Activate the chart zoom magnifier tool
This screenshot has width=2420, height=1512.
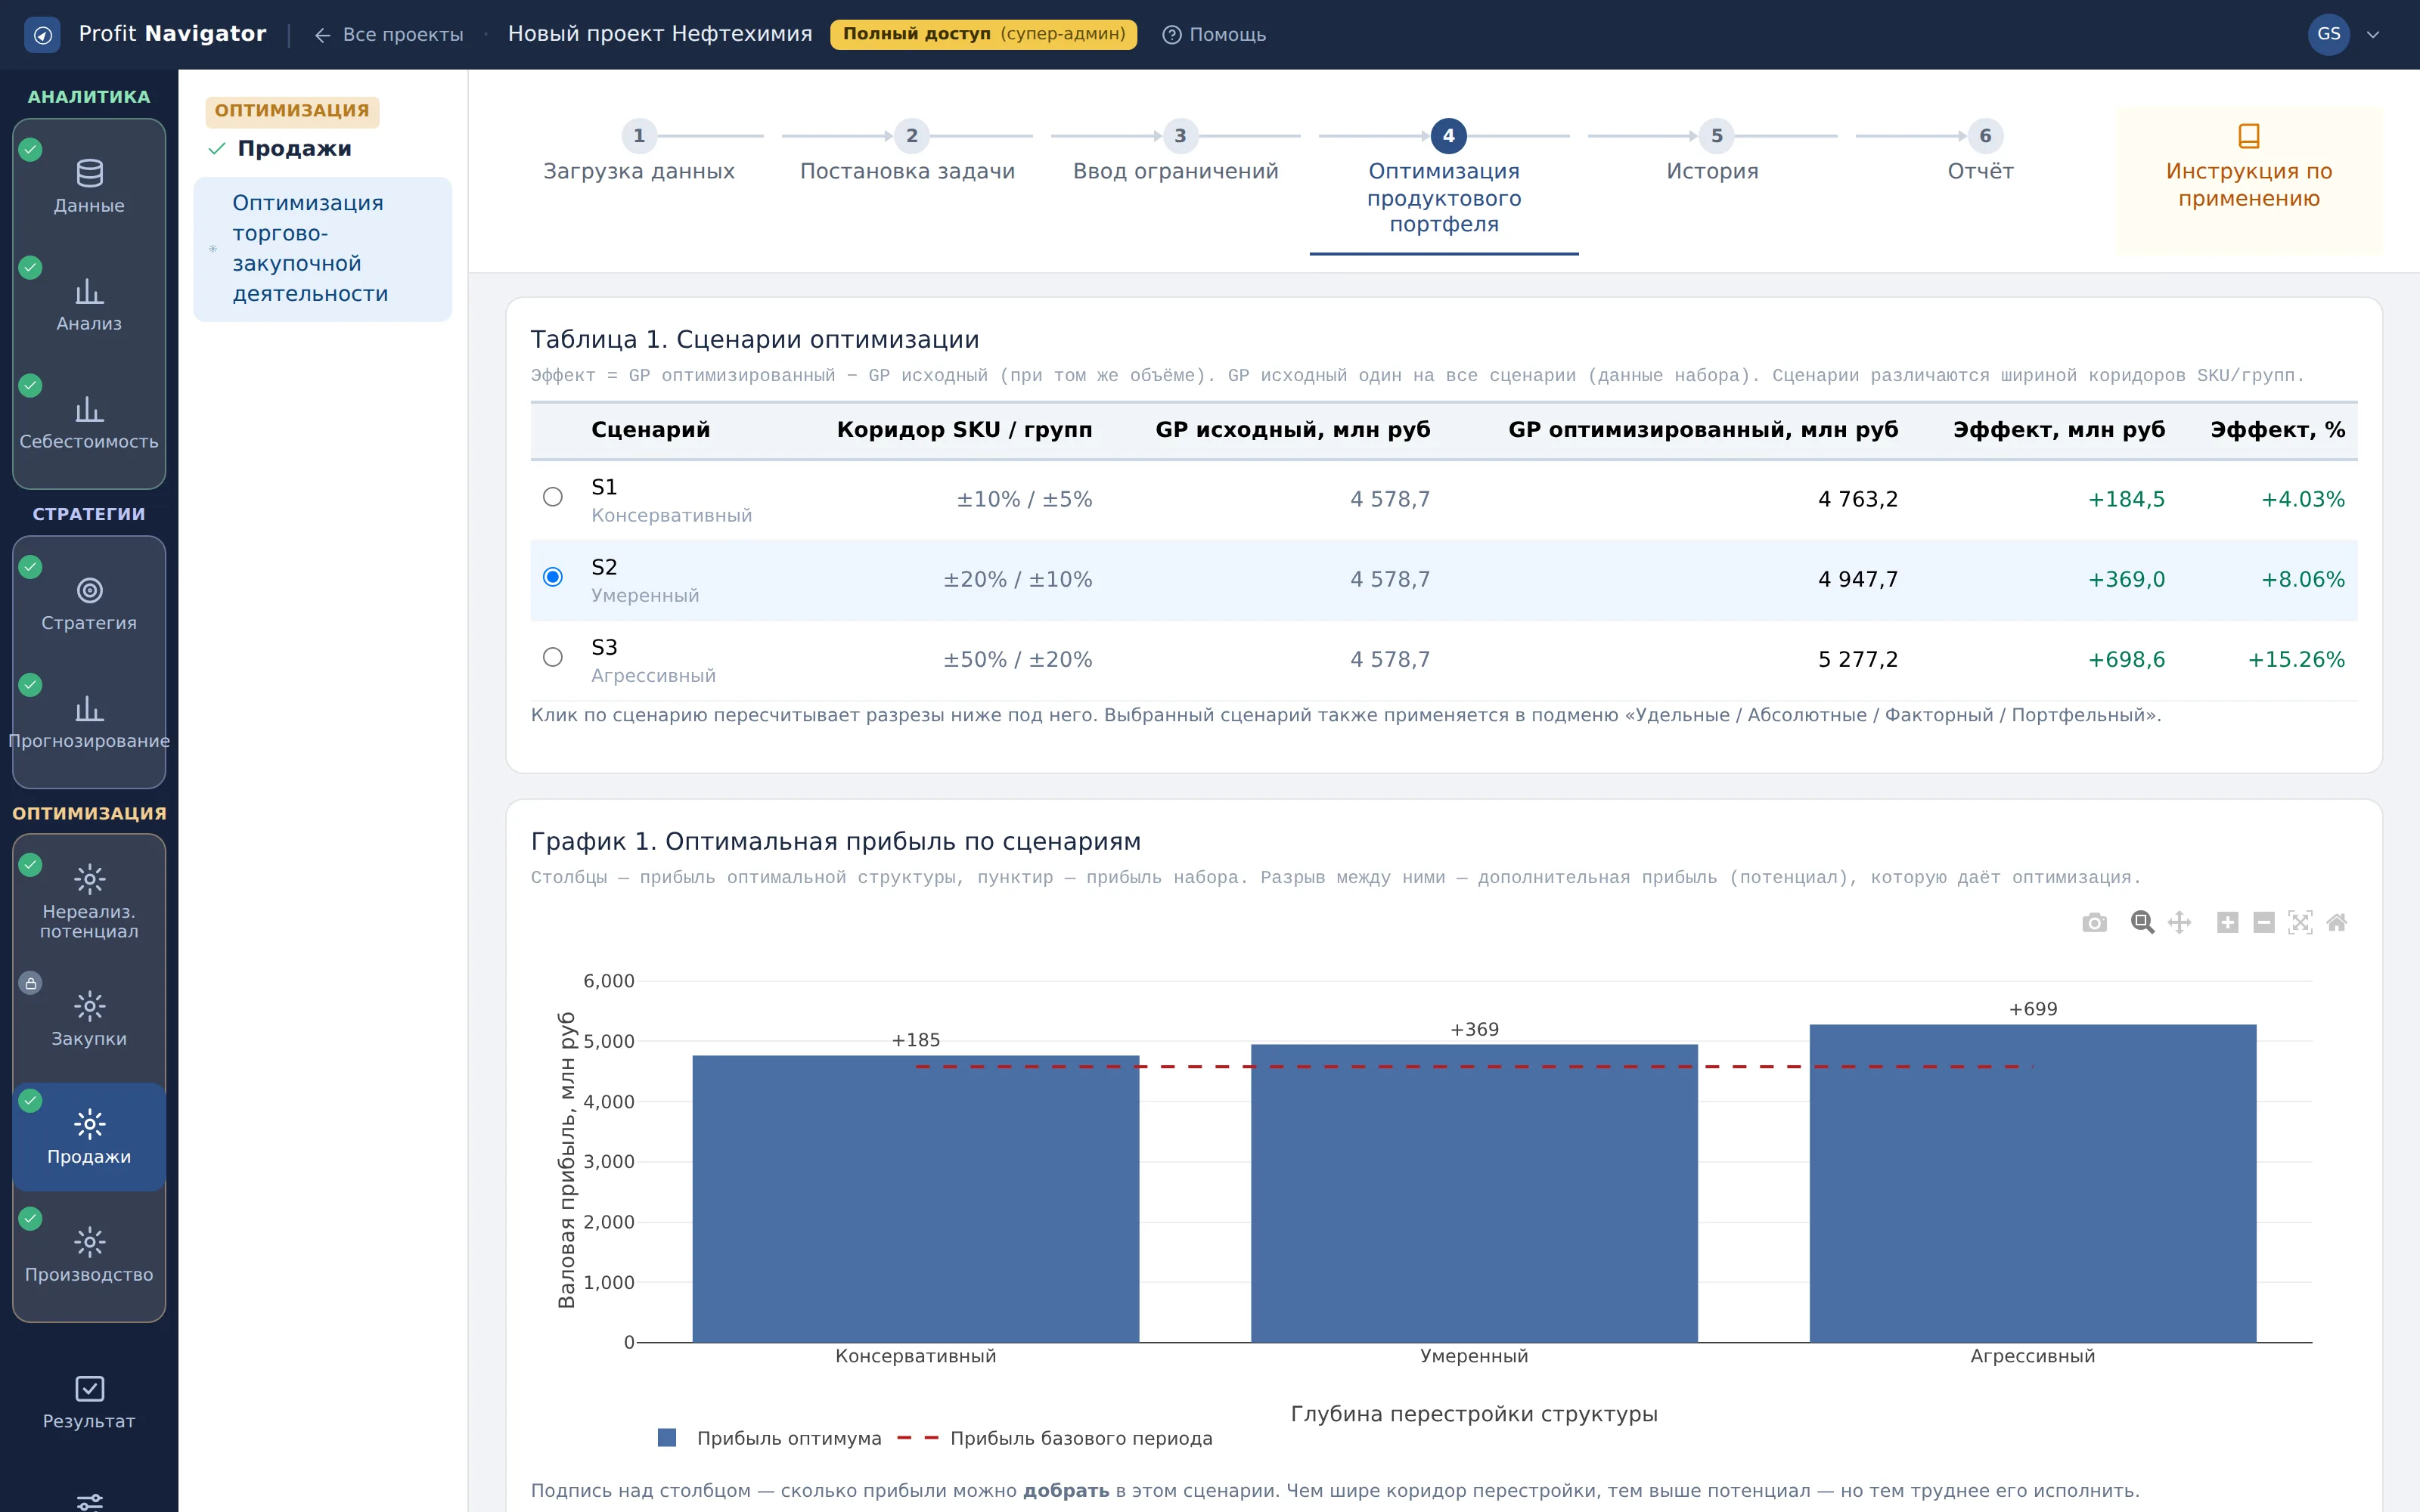[x=2141, y=922]
